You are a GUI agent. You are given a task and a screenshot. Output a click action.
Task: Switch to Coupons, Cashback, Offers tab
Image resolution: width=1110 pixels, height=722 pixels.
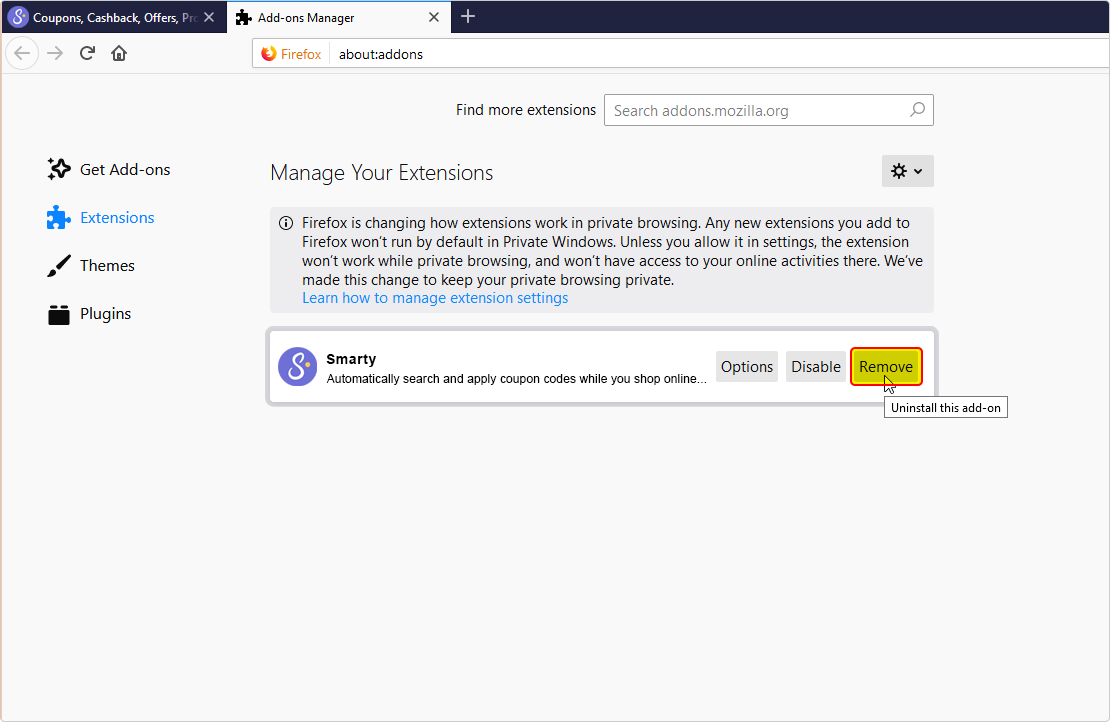(x=105, y=17)
